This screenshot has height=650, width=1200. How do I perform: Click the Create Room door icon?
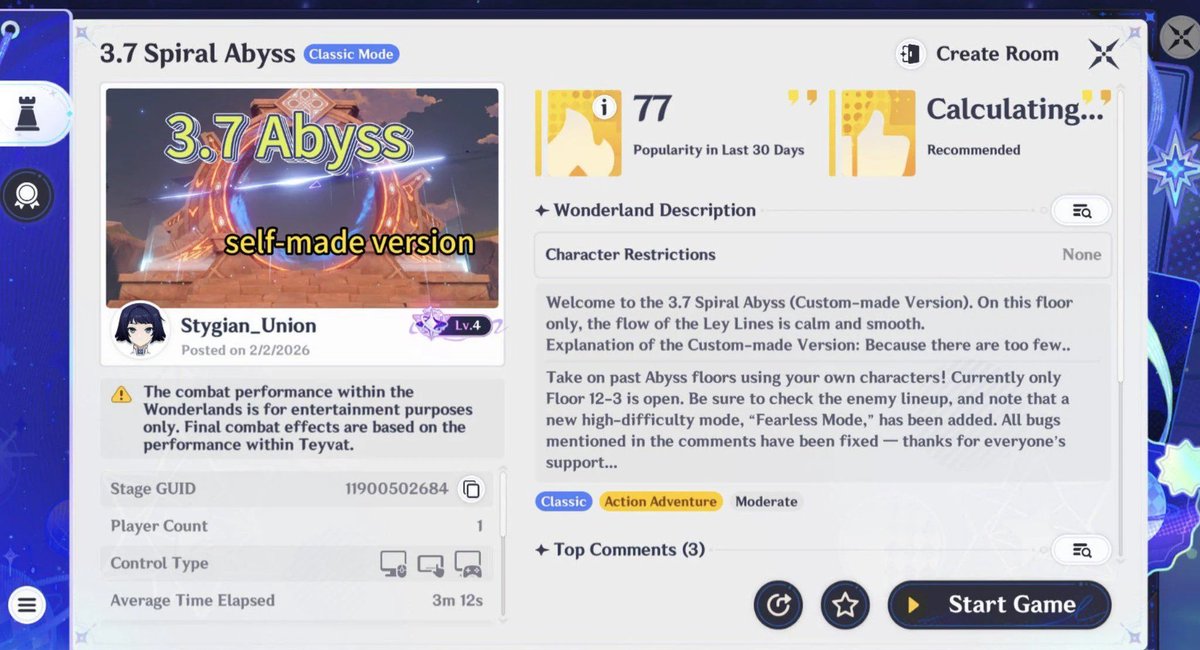pyautogui.click(x=909, y=54)
